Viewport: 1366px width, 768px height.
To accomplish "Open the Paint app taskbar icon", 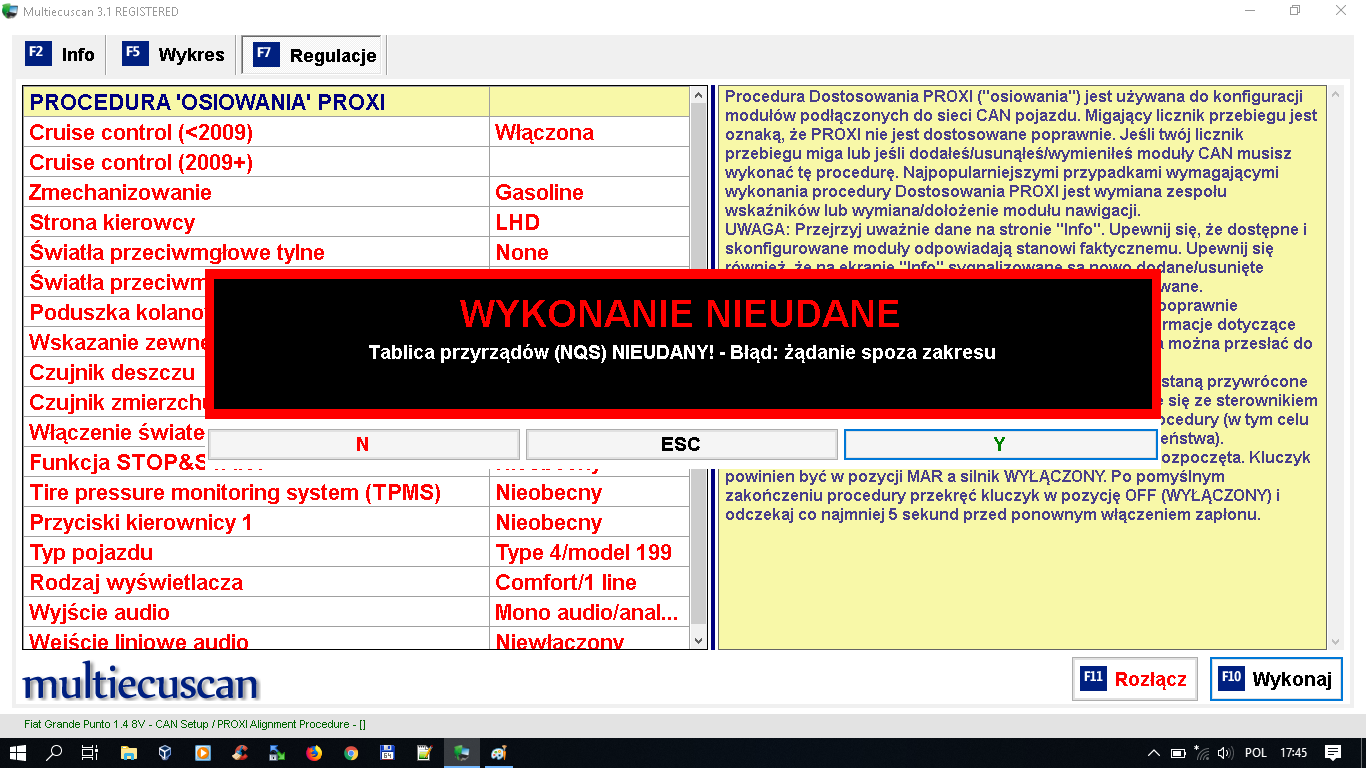I will point(498,753).
